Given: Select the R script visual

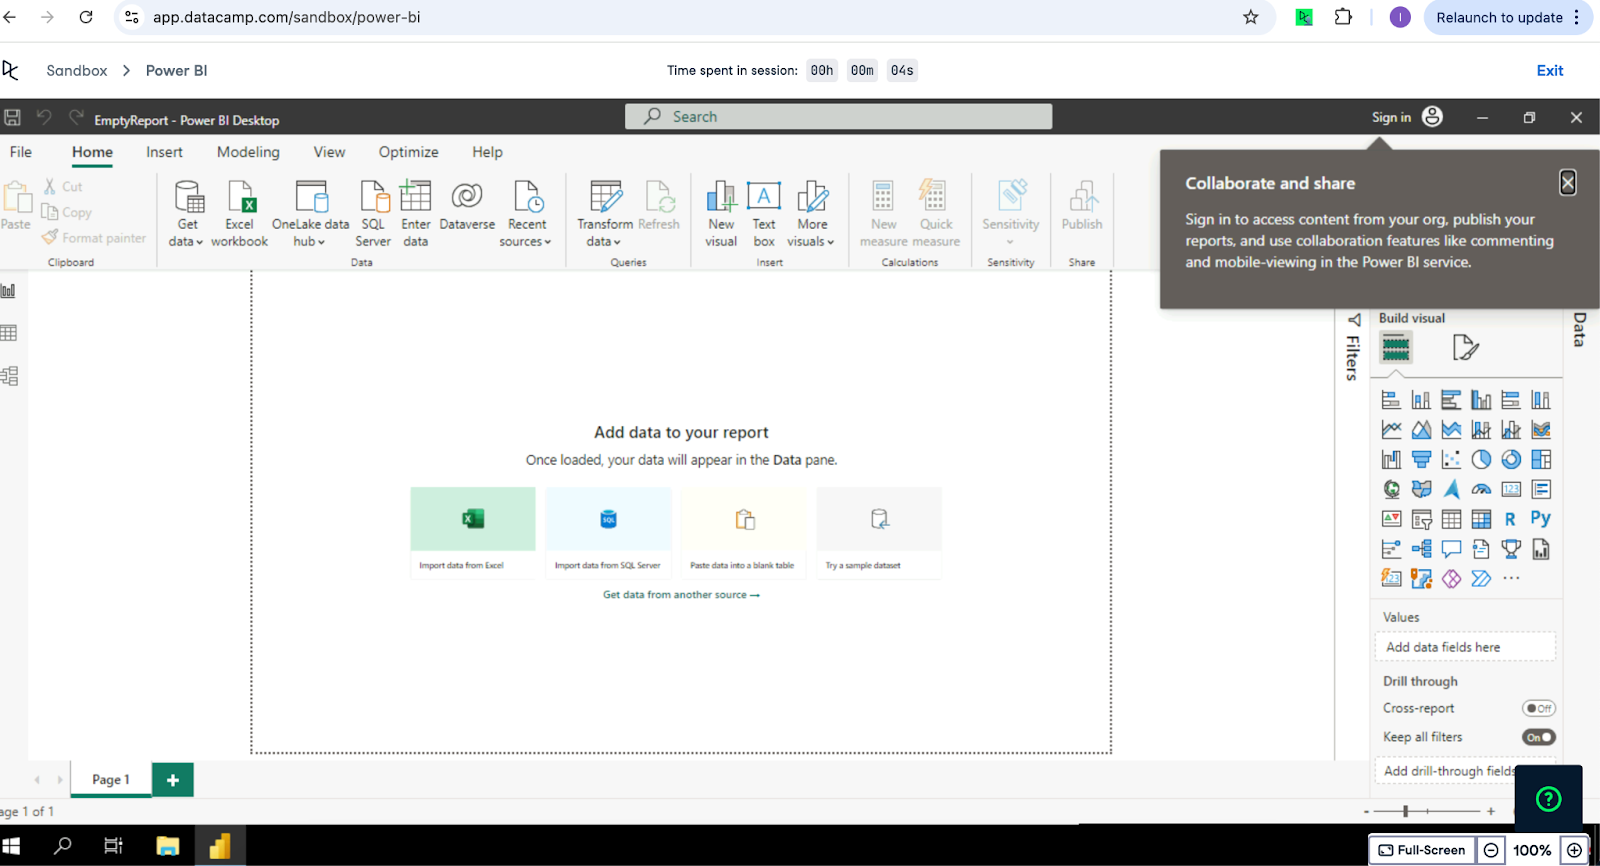Looking at the screenshot, I should click(1510, 519).
